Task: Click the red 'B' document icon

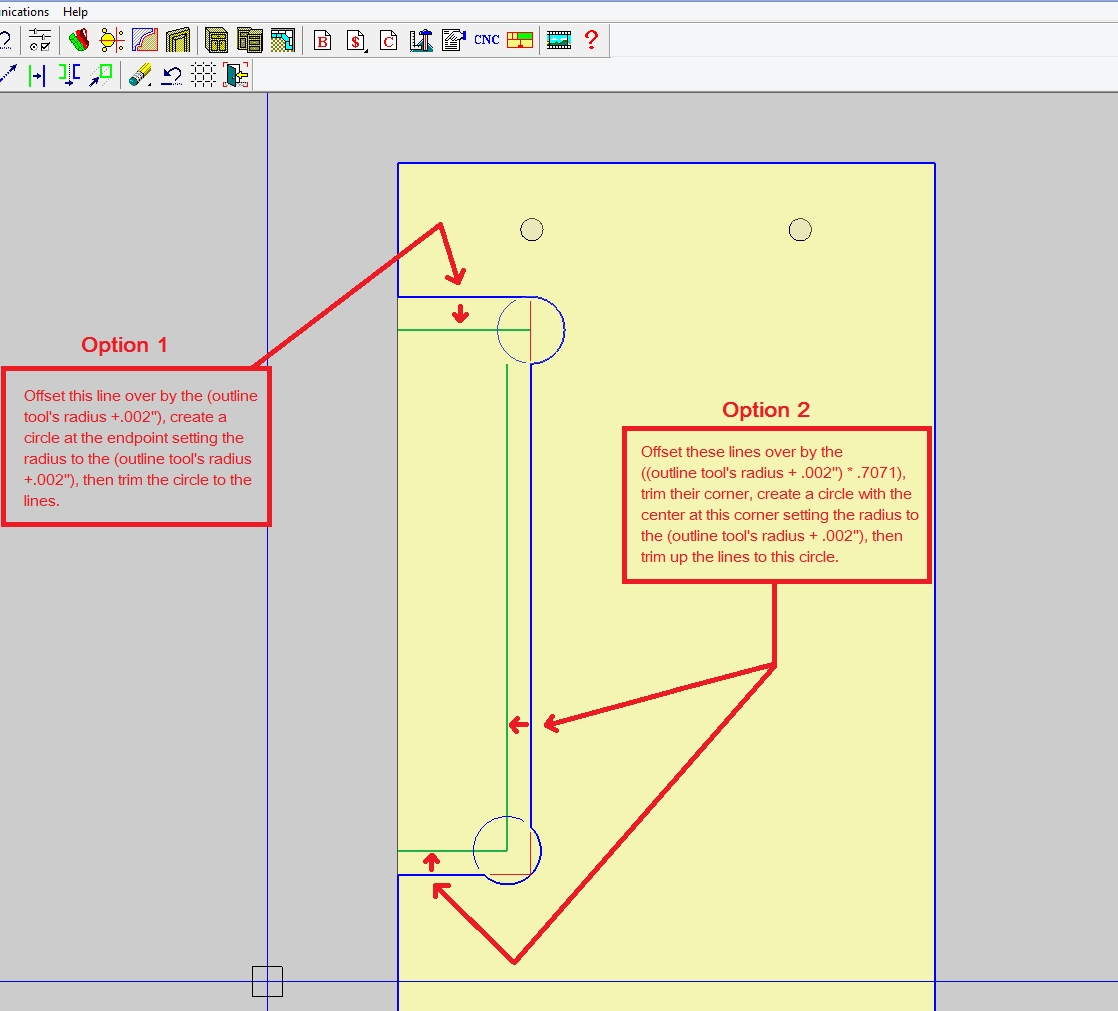Action: [322, 40]
